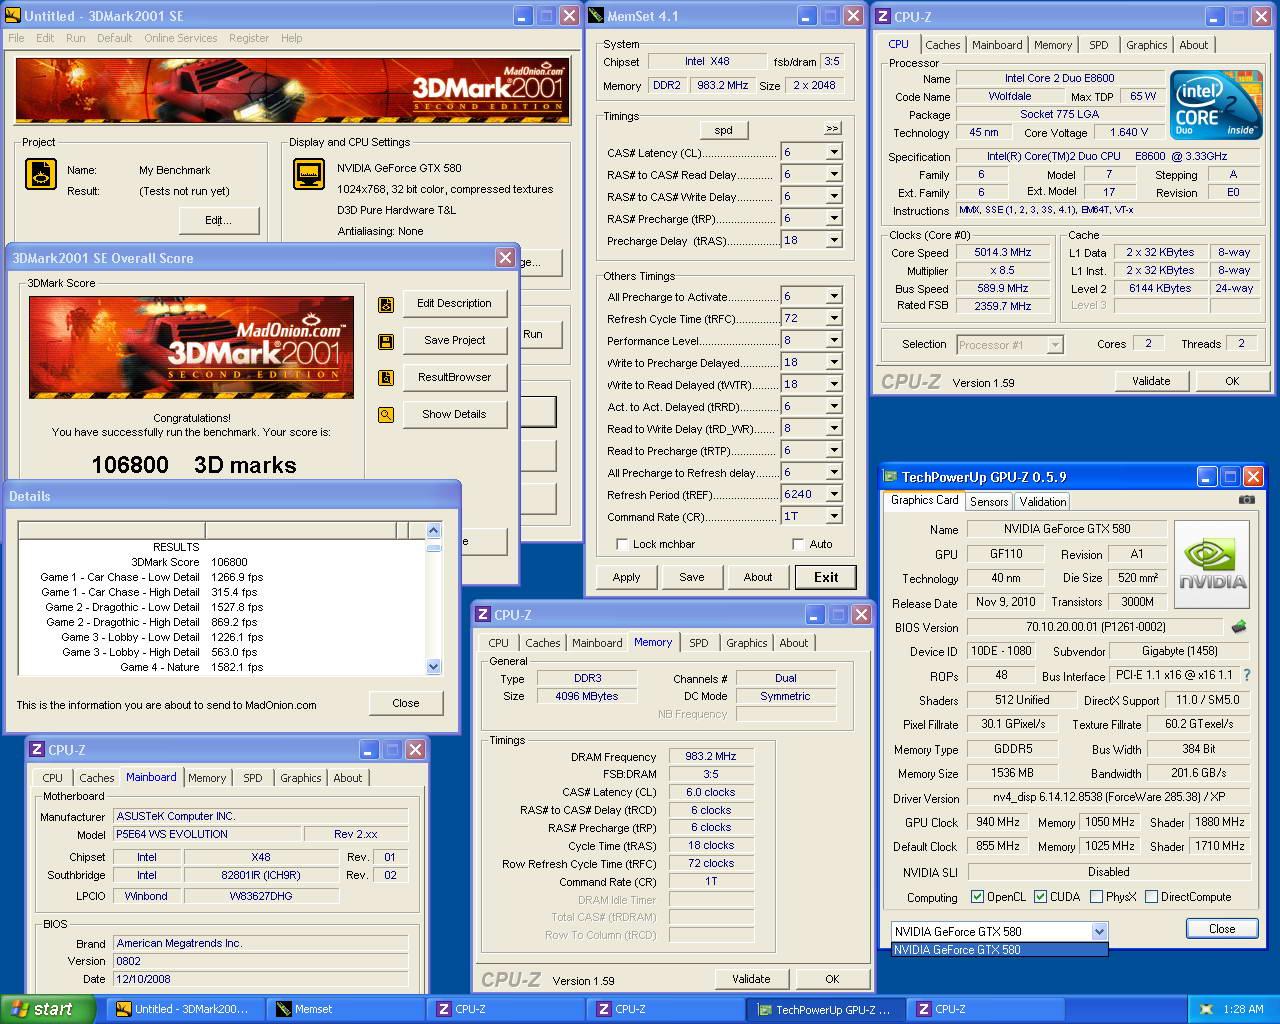Open Write to Read Delayed (tWTR) dropdown
This screenshot has height=1024, width=1280.
coord(833,385)
